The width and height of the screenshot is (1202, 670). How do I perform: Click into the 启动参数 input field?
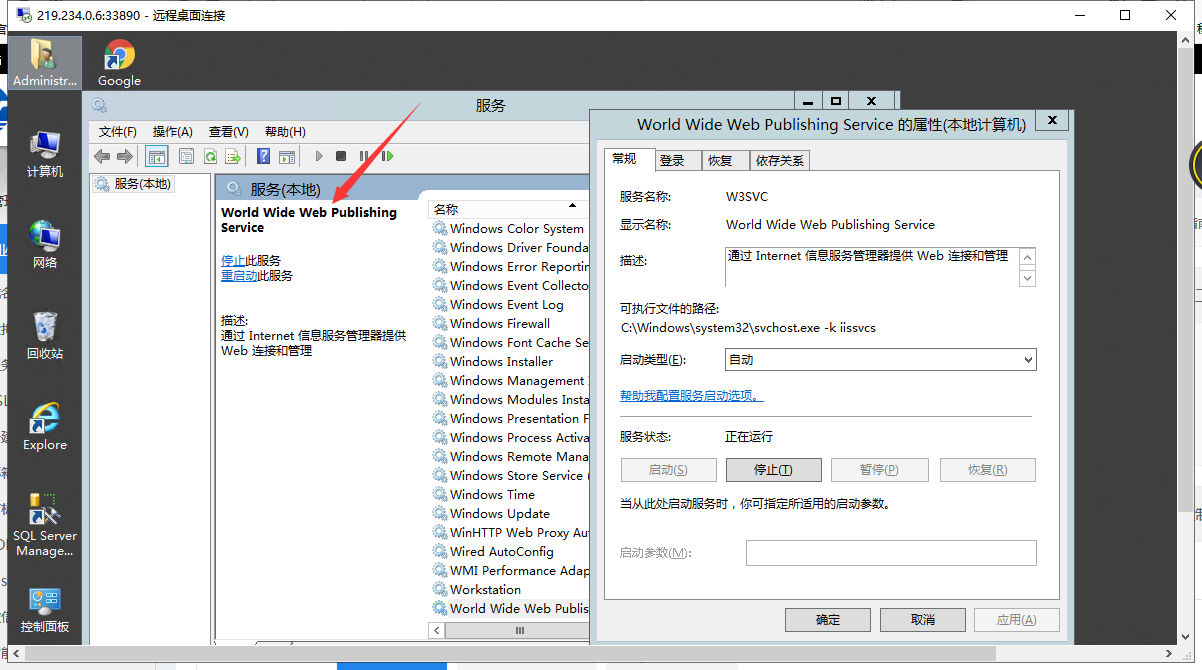(891, 553)
